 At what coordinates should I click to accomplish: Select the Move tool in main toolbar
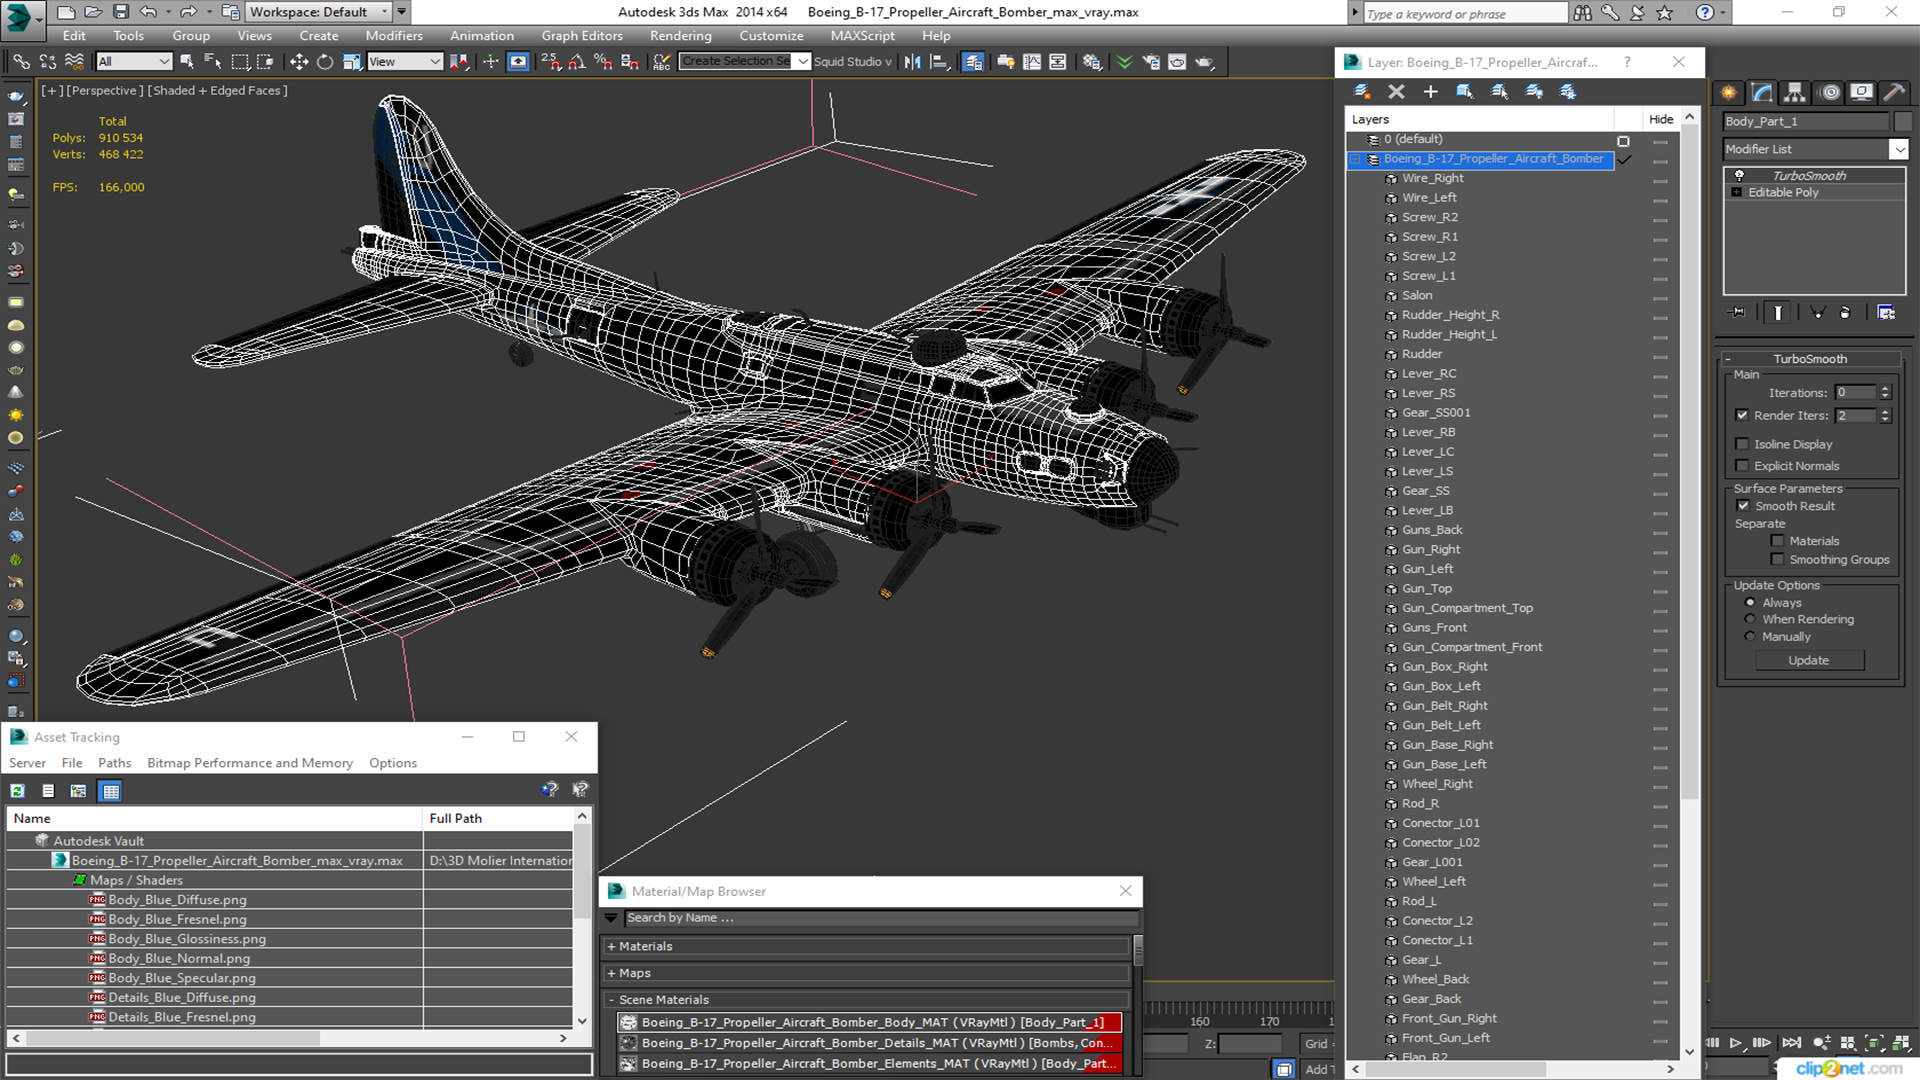pyautogui.click(x=298, y=62)
